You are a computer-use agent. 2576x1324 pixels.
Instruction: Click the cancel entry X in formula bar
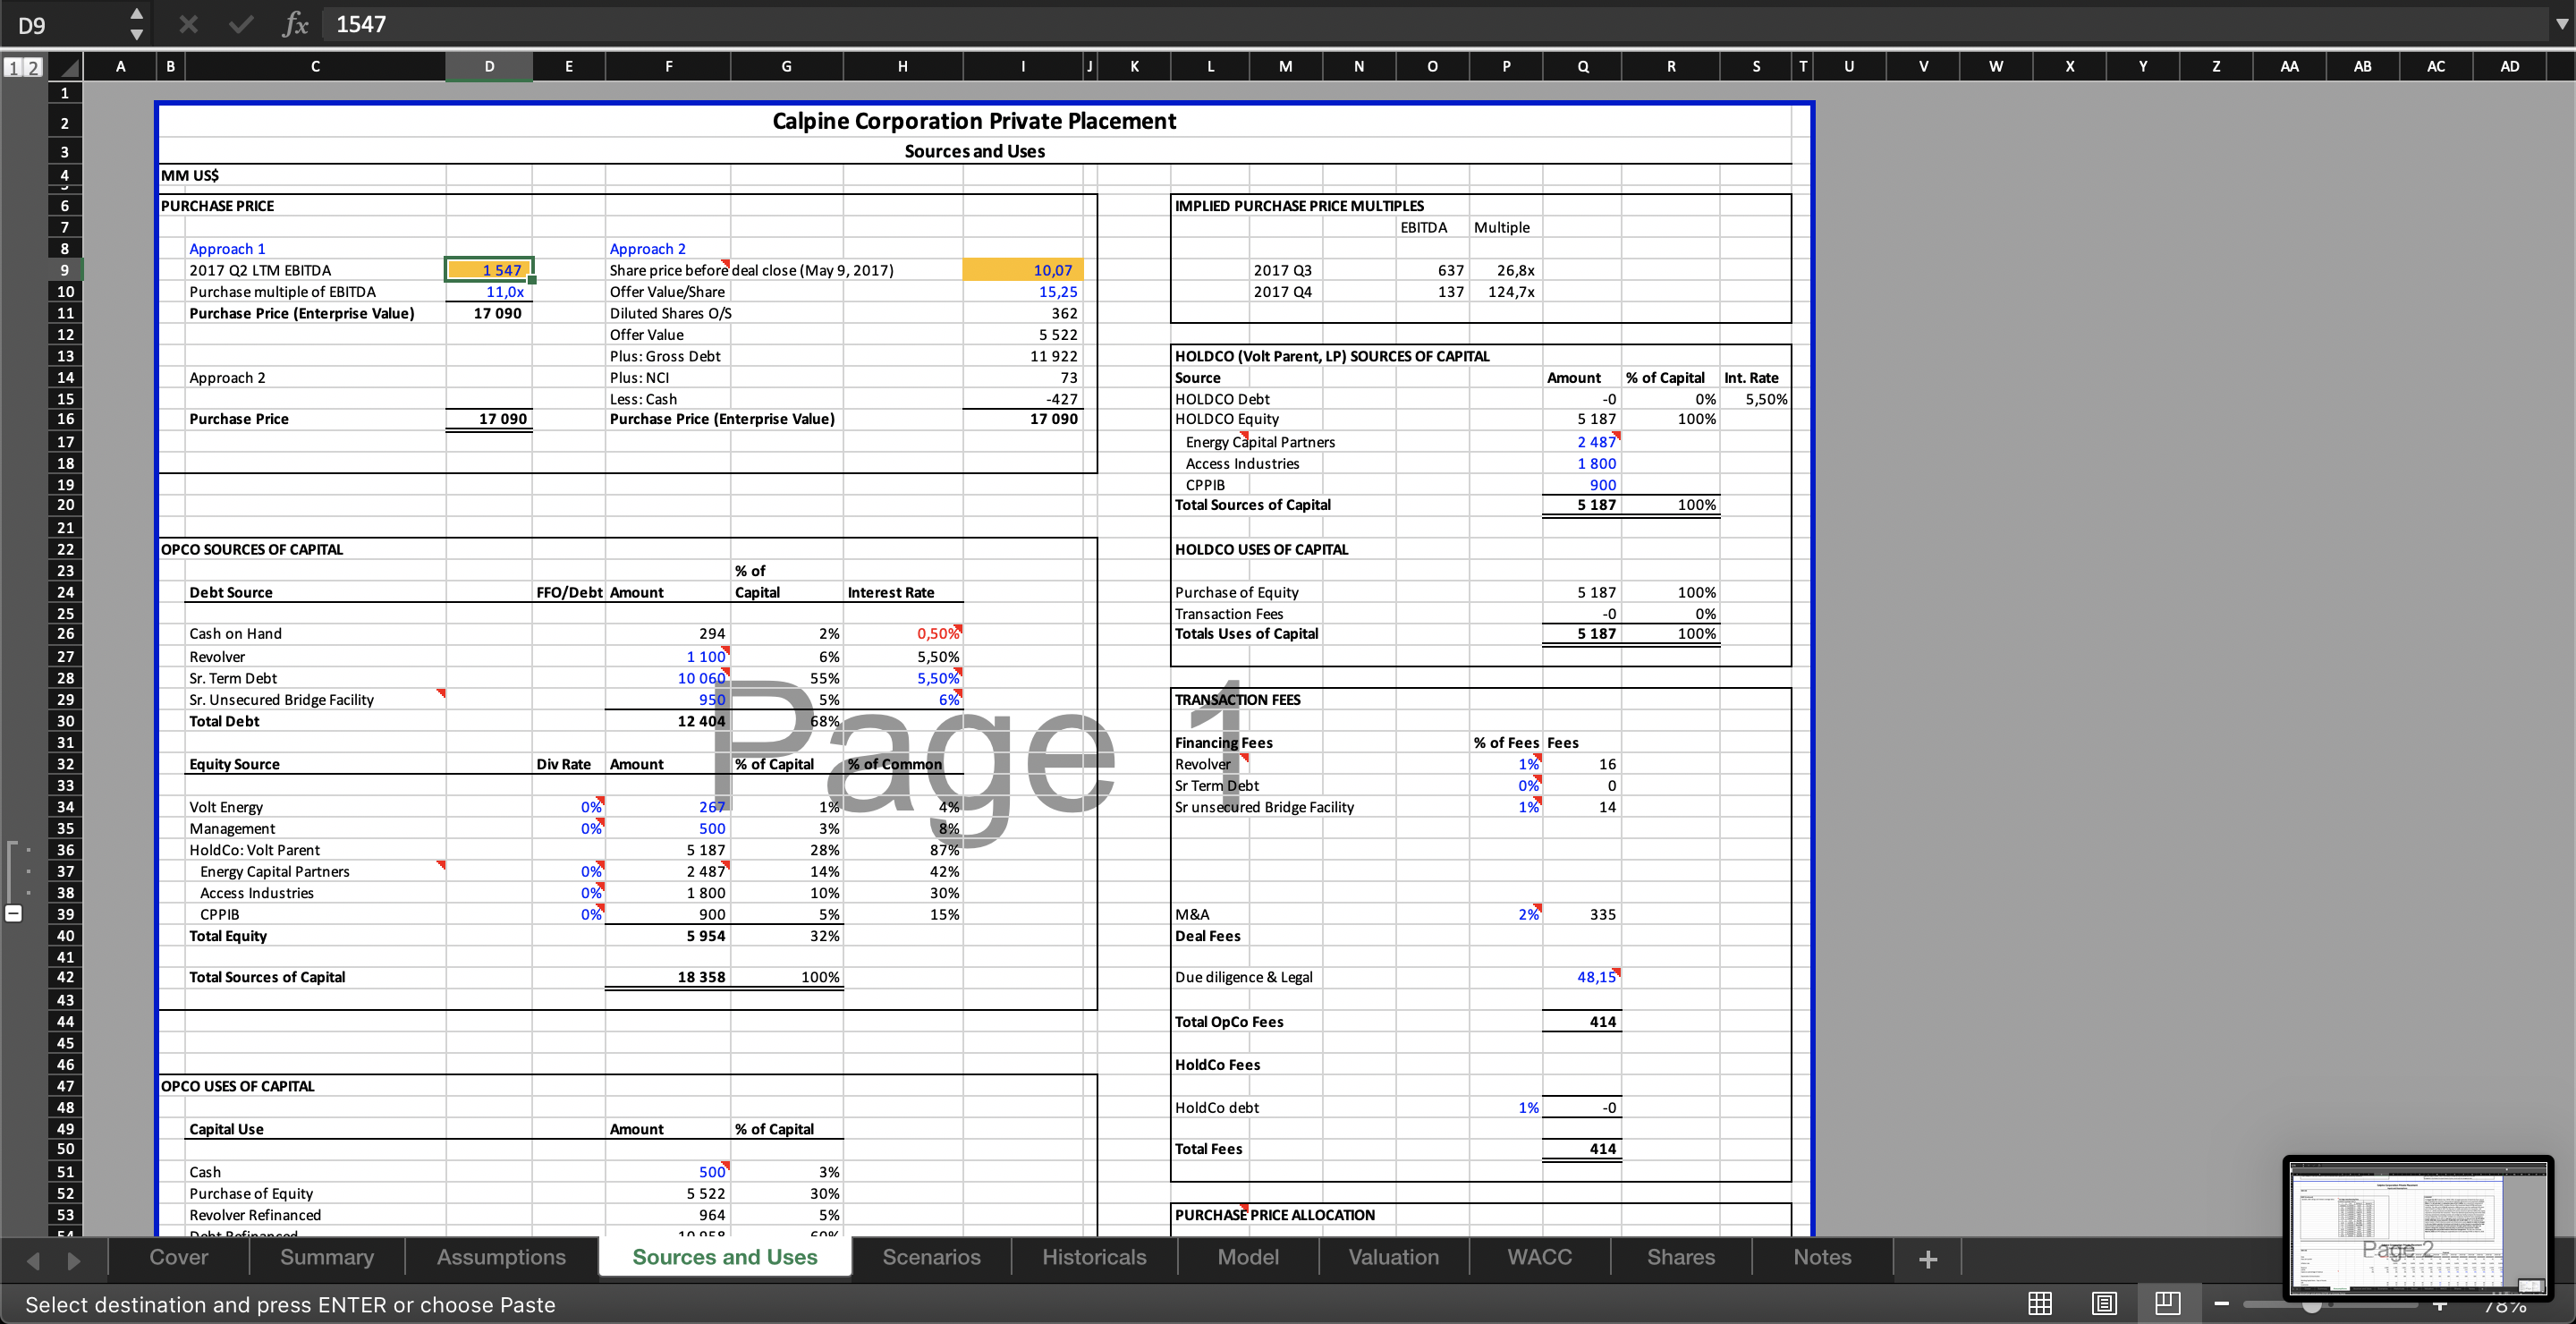(188, 24)
